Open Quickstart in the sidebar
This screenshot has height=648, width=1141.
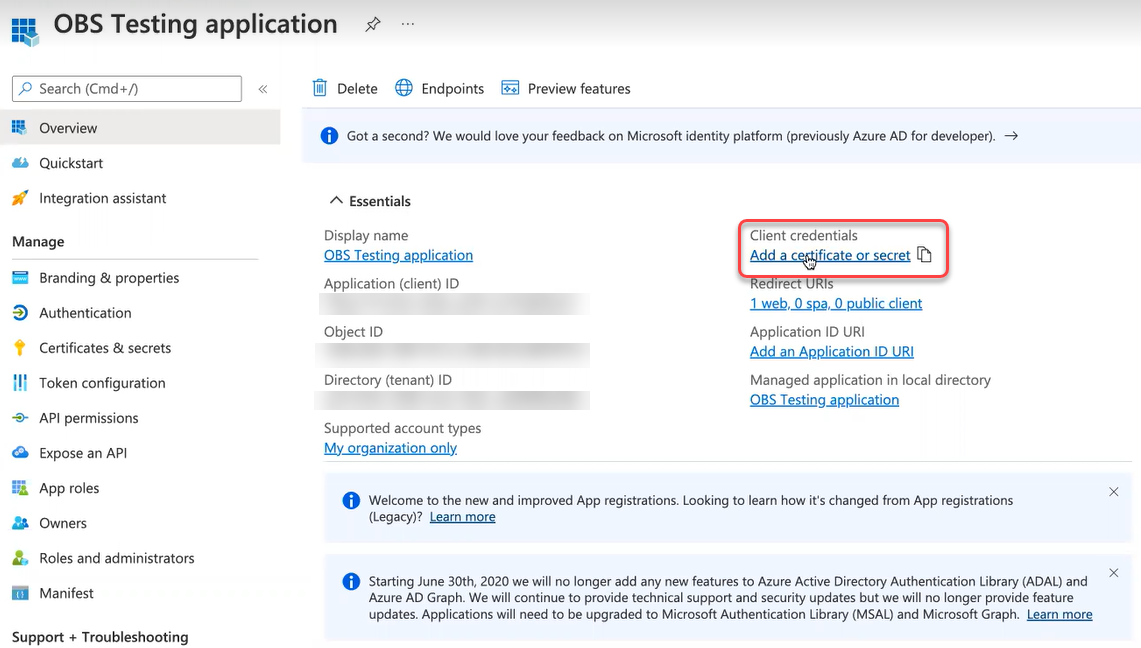click(x=71, y=163)
